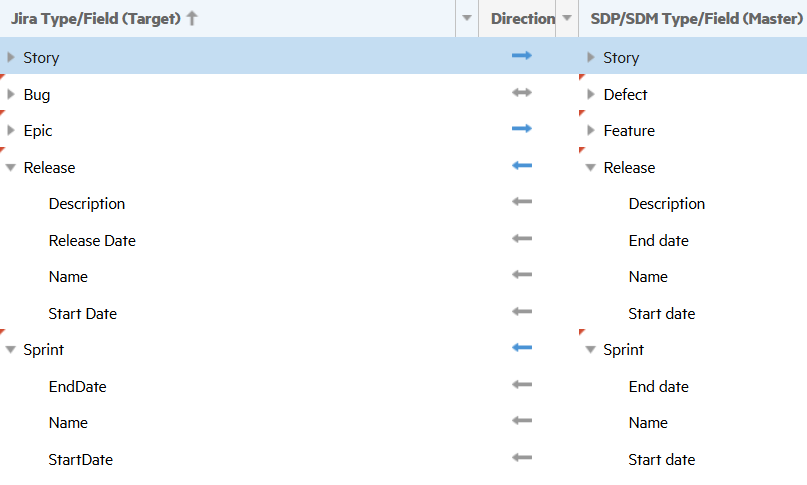807x485 pixels.
Task: Click the bidirectional arrow in Bug row
Action: pos(521,94)
